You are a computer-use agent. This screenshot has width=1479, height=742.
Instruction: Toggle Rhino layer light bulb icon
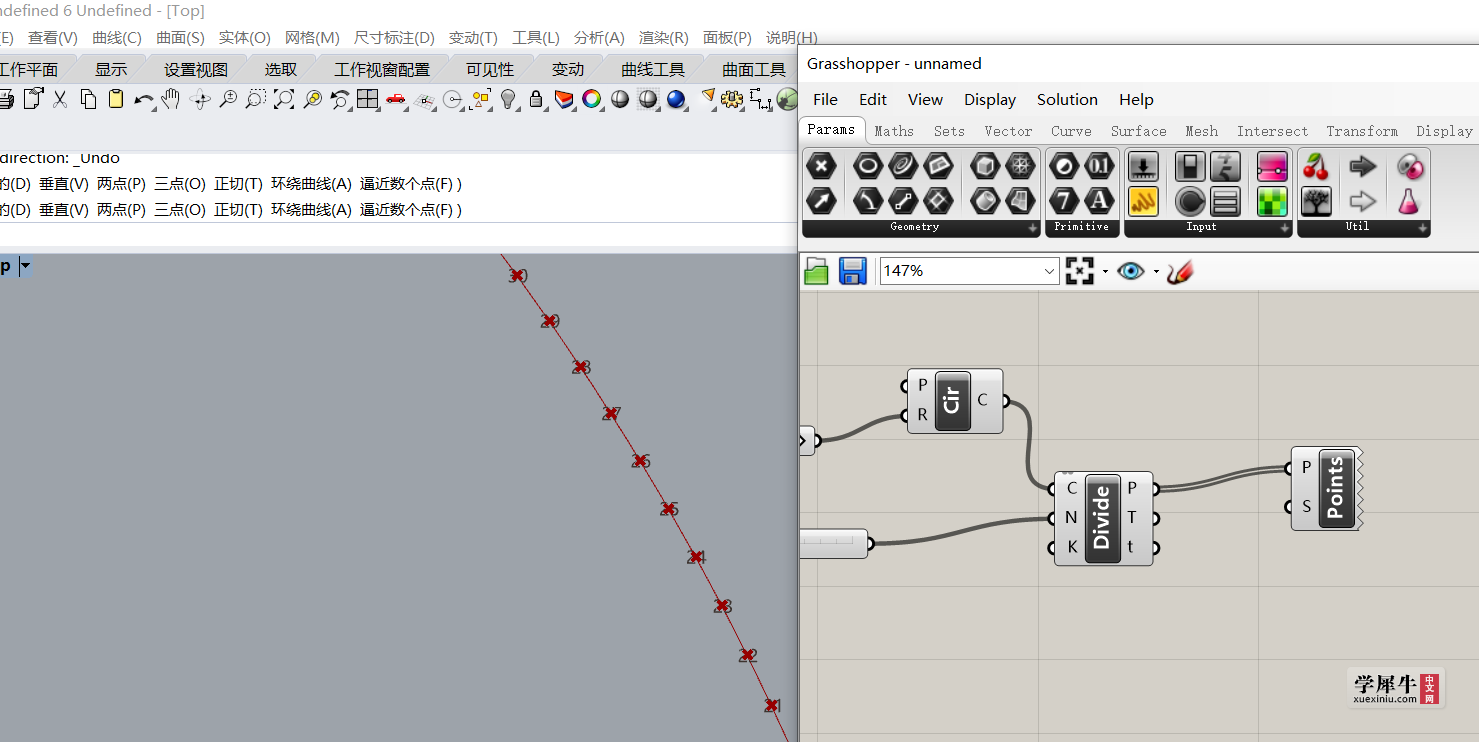508,98
